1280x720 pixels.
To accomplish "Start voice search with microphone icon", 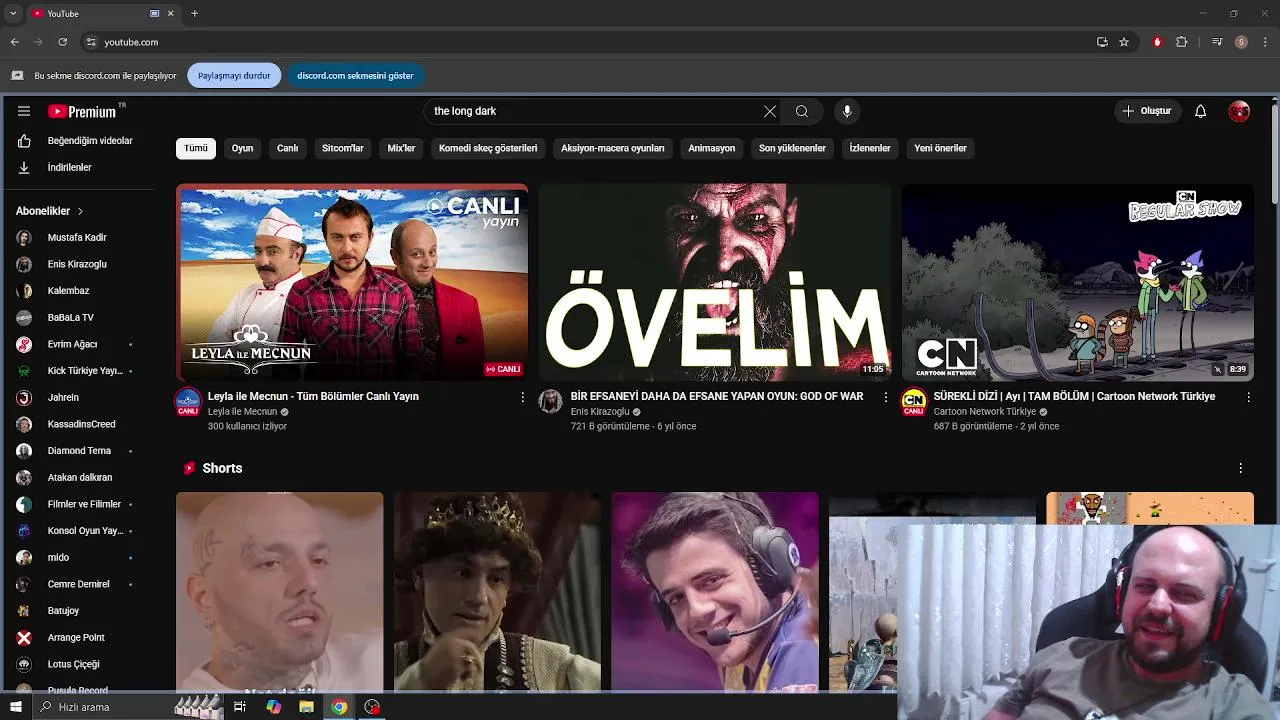I will tap(847, 111).
